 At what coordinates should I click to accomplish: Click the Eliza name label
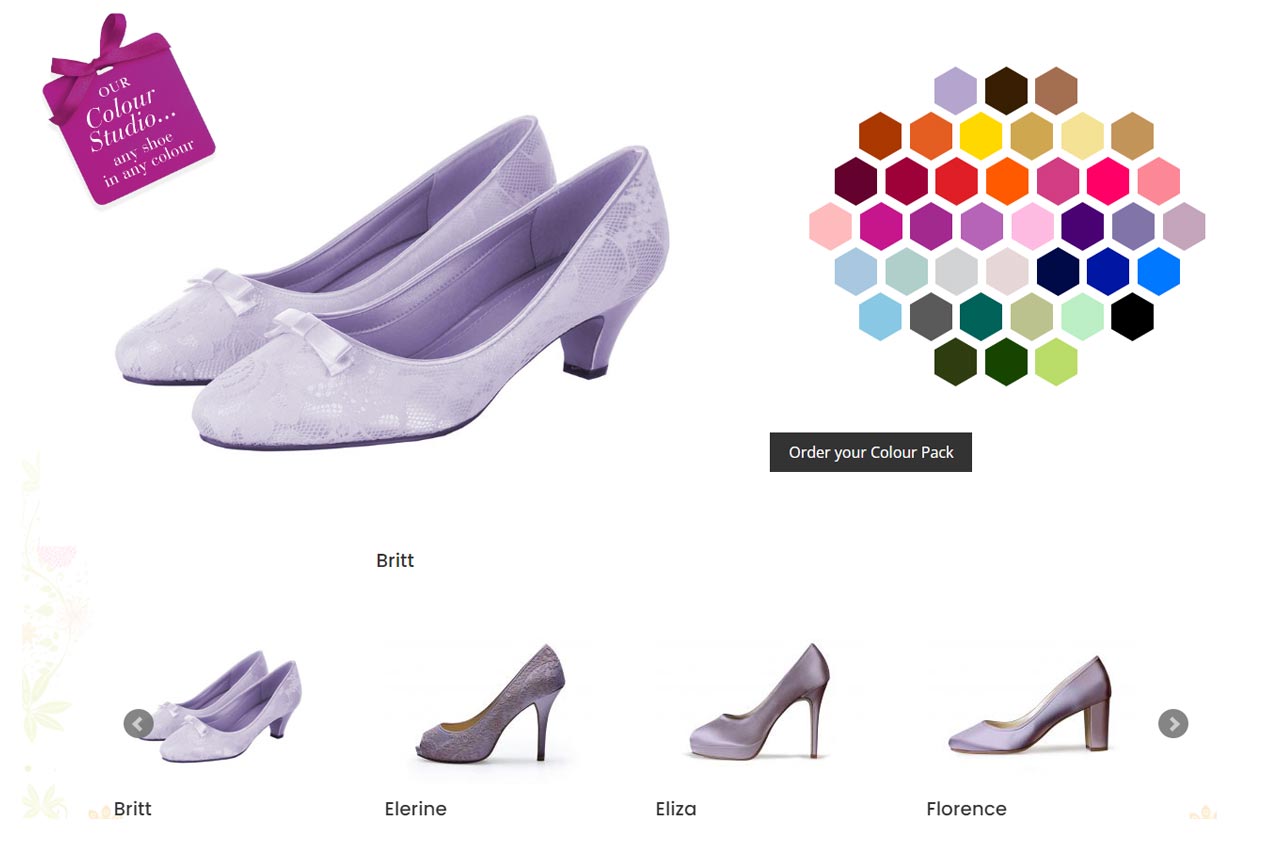[x=676, y=809]
